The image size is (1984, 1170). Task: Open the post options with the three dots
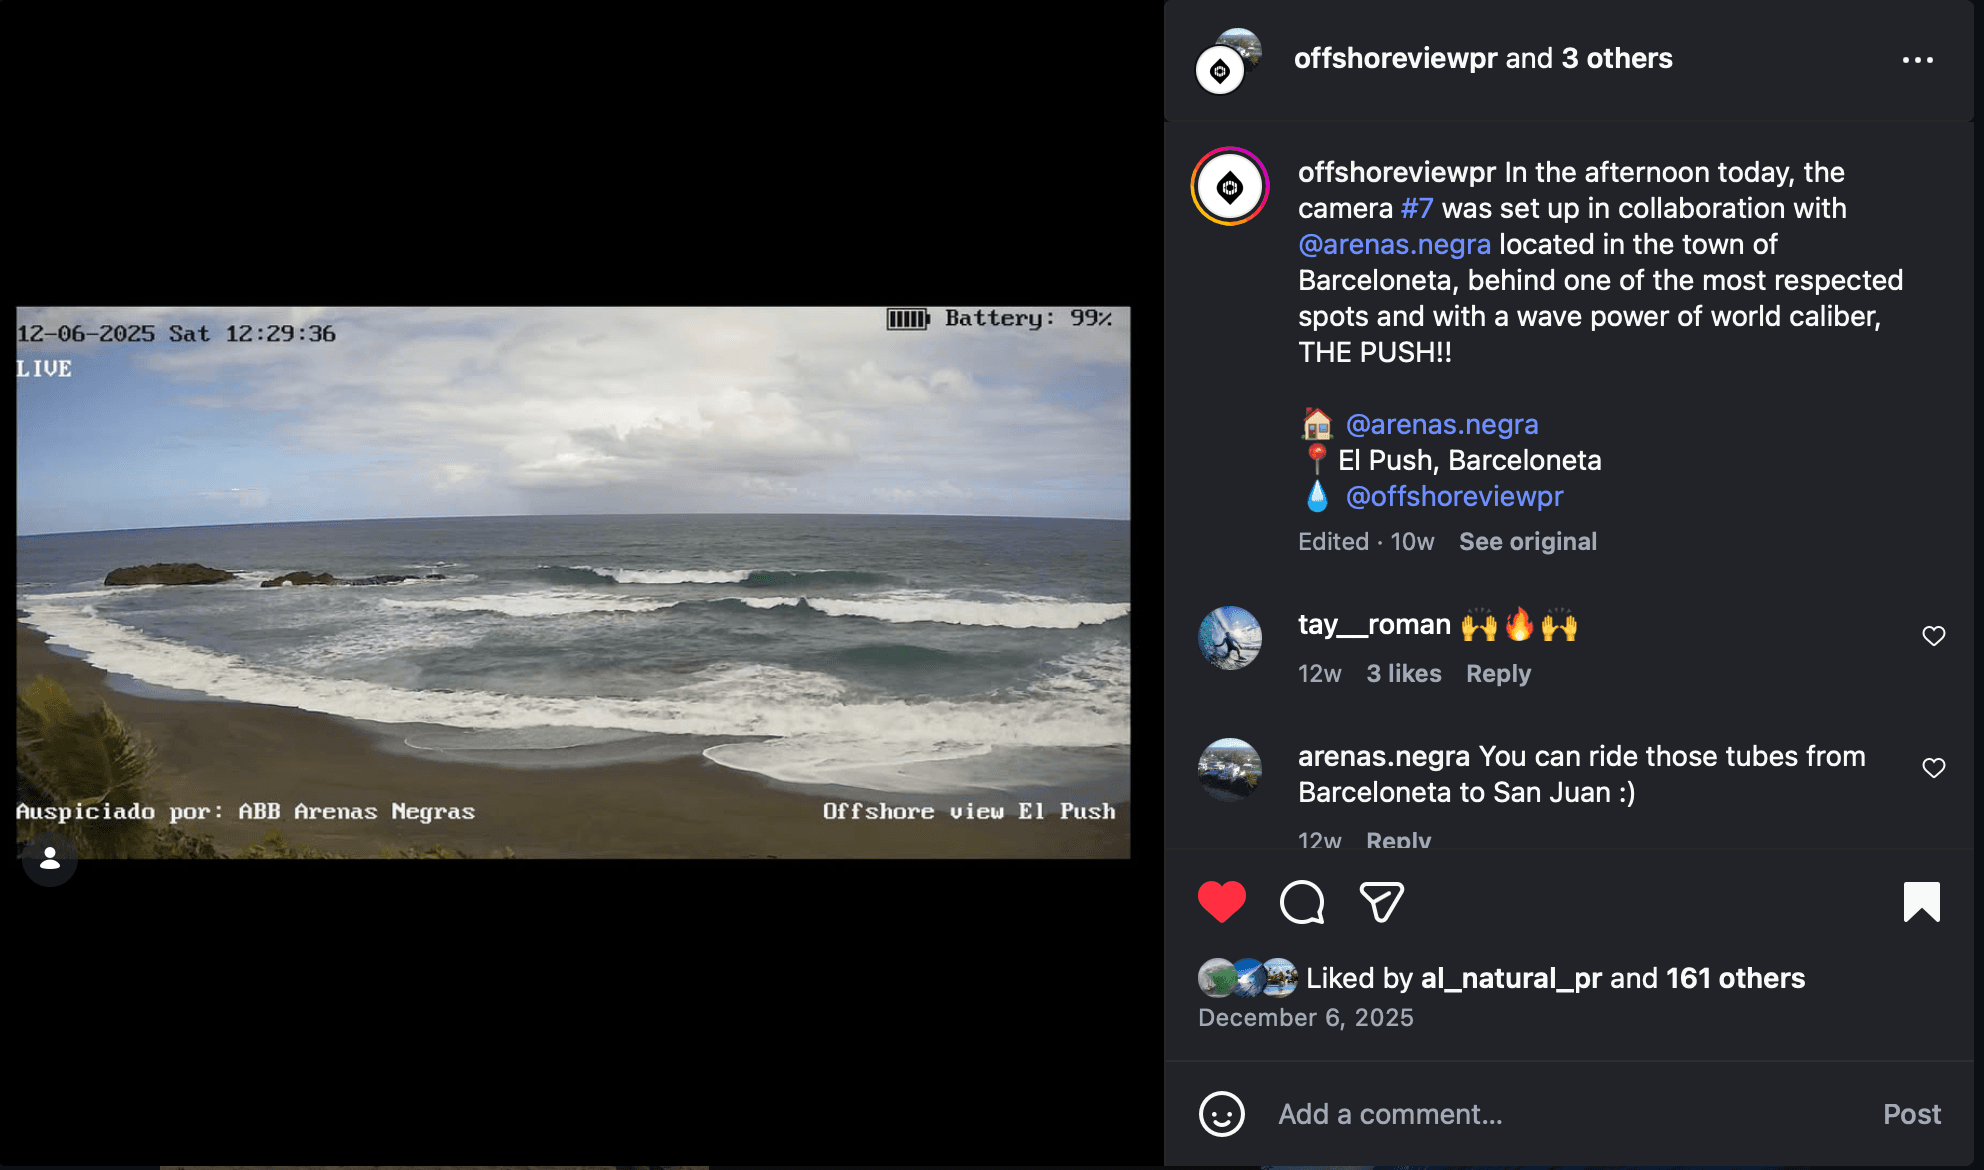pyautogui.click(x=1918, y=59)
